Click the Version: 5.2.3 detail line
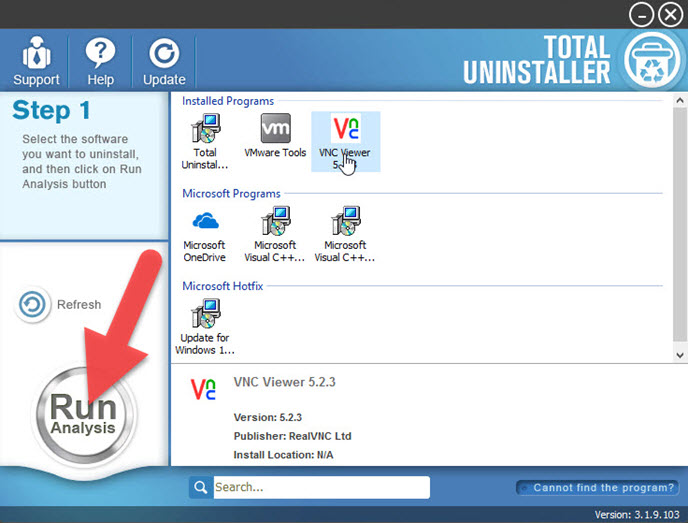688x523 pixels. (x=268, y=417)
